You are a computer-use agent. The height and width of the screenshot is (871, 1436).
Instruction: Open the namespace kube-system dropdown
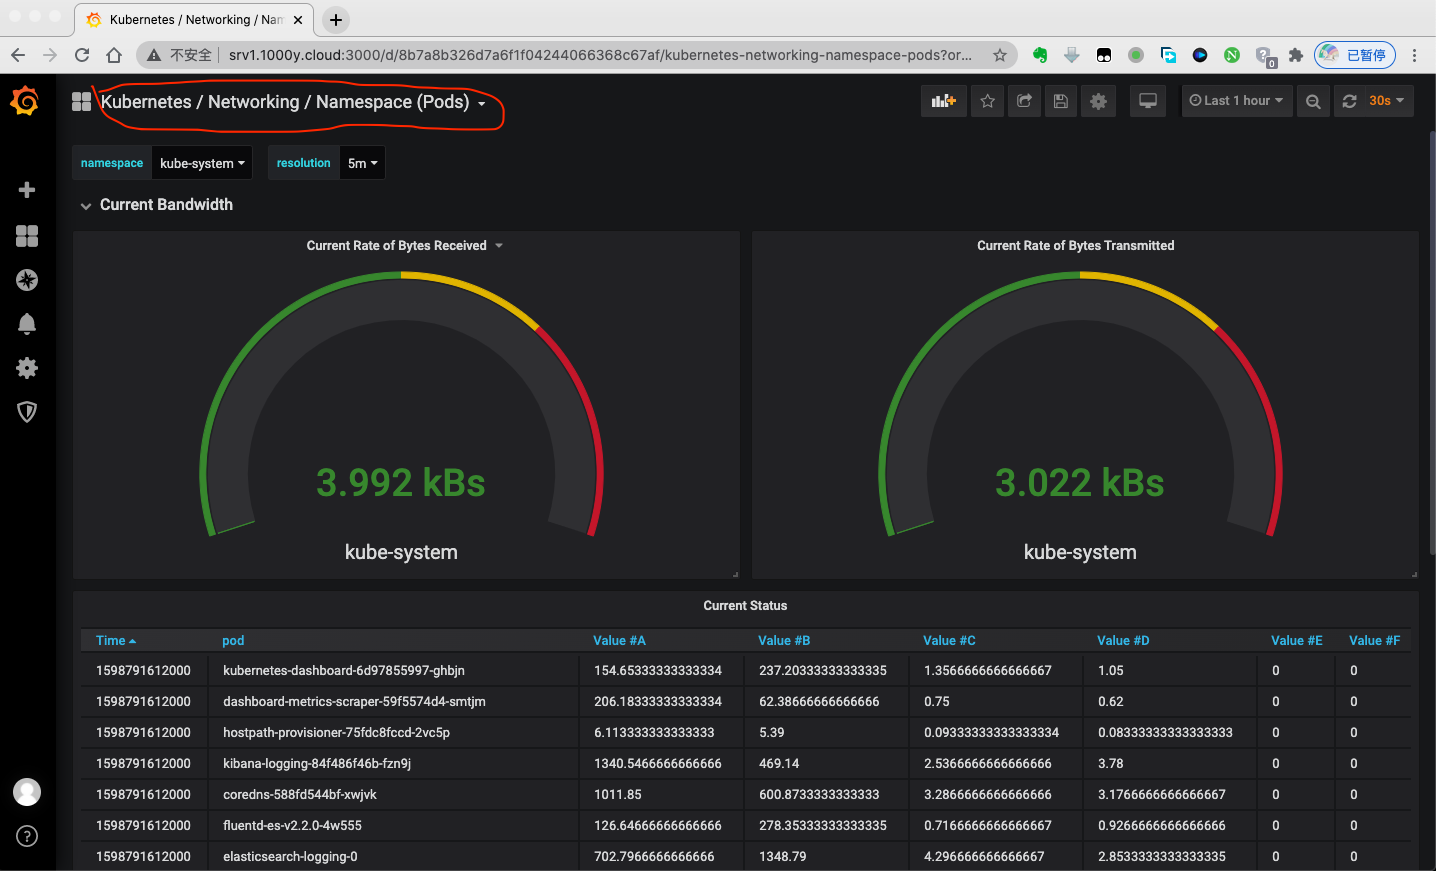pyautogui.click(x=202, y=163)
